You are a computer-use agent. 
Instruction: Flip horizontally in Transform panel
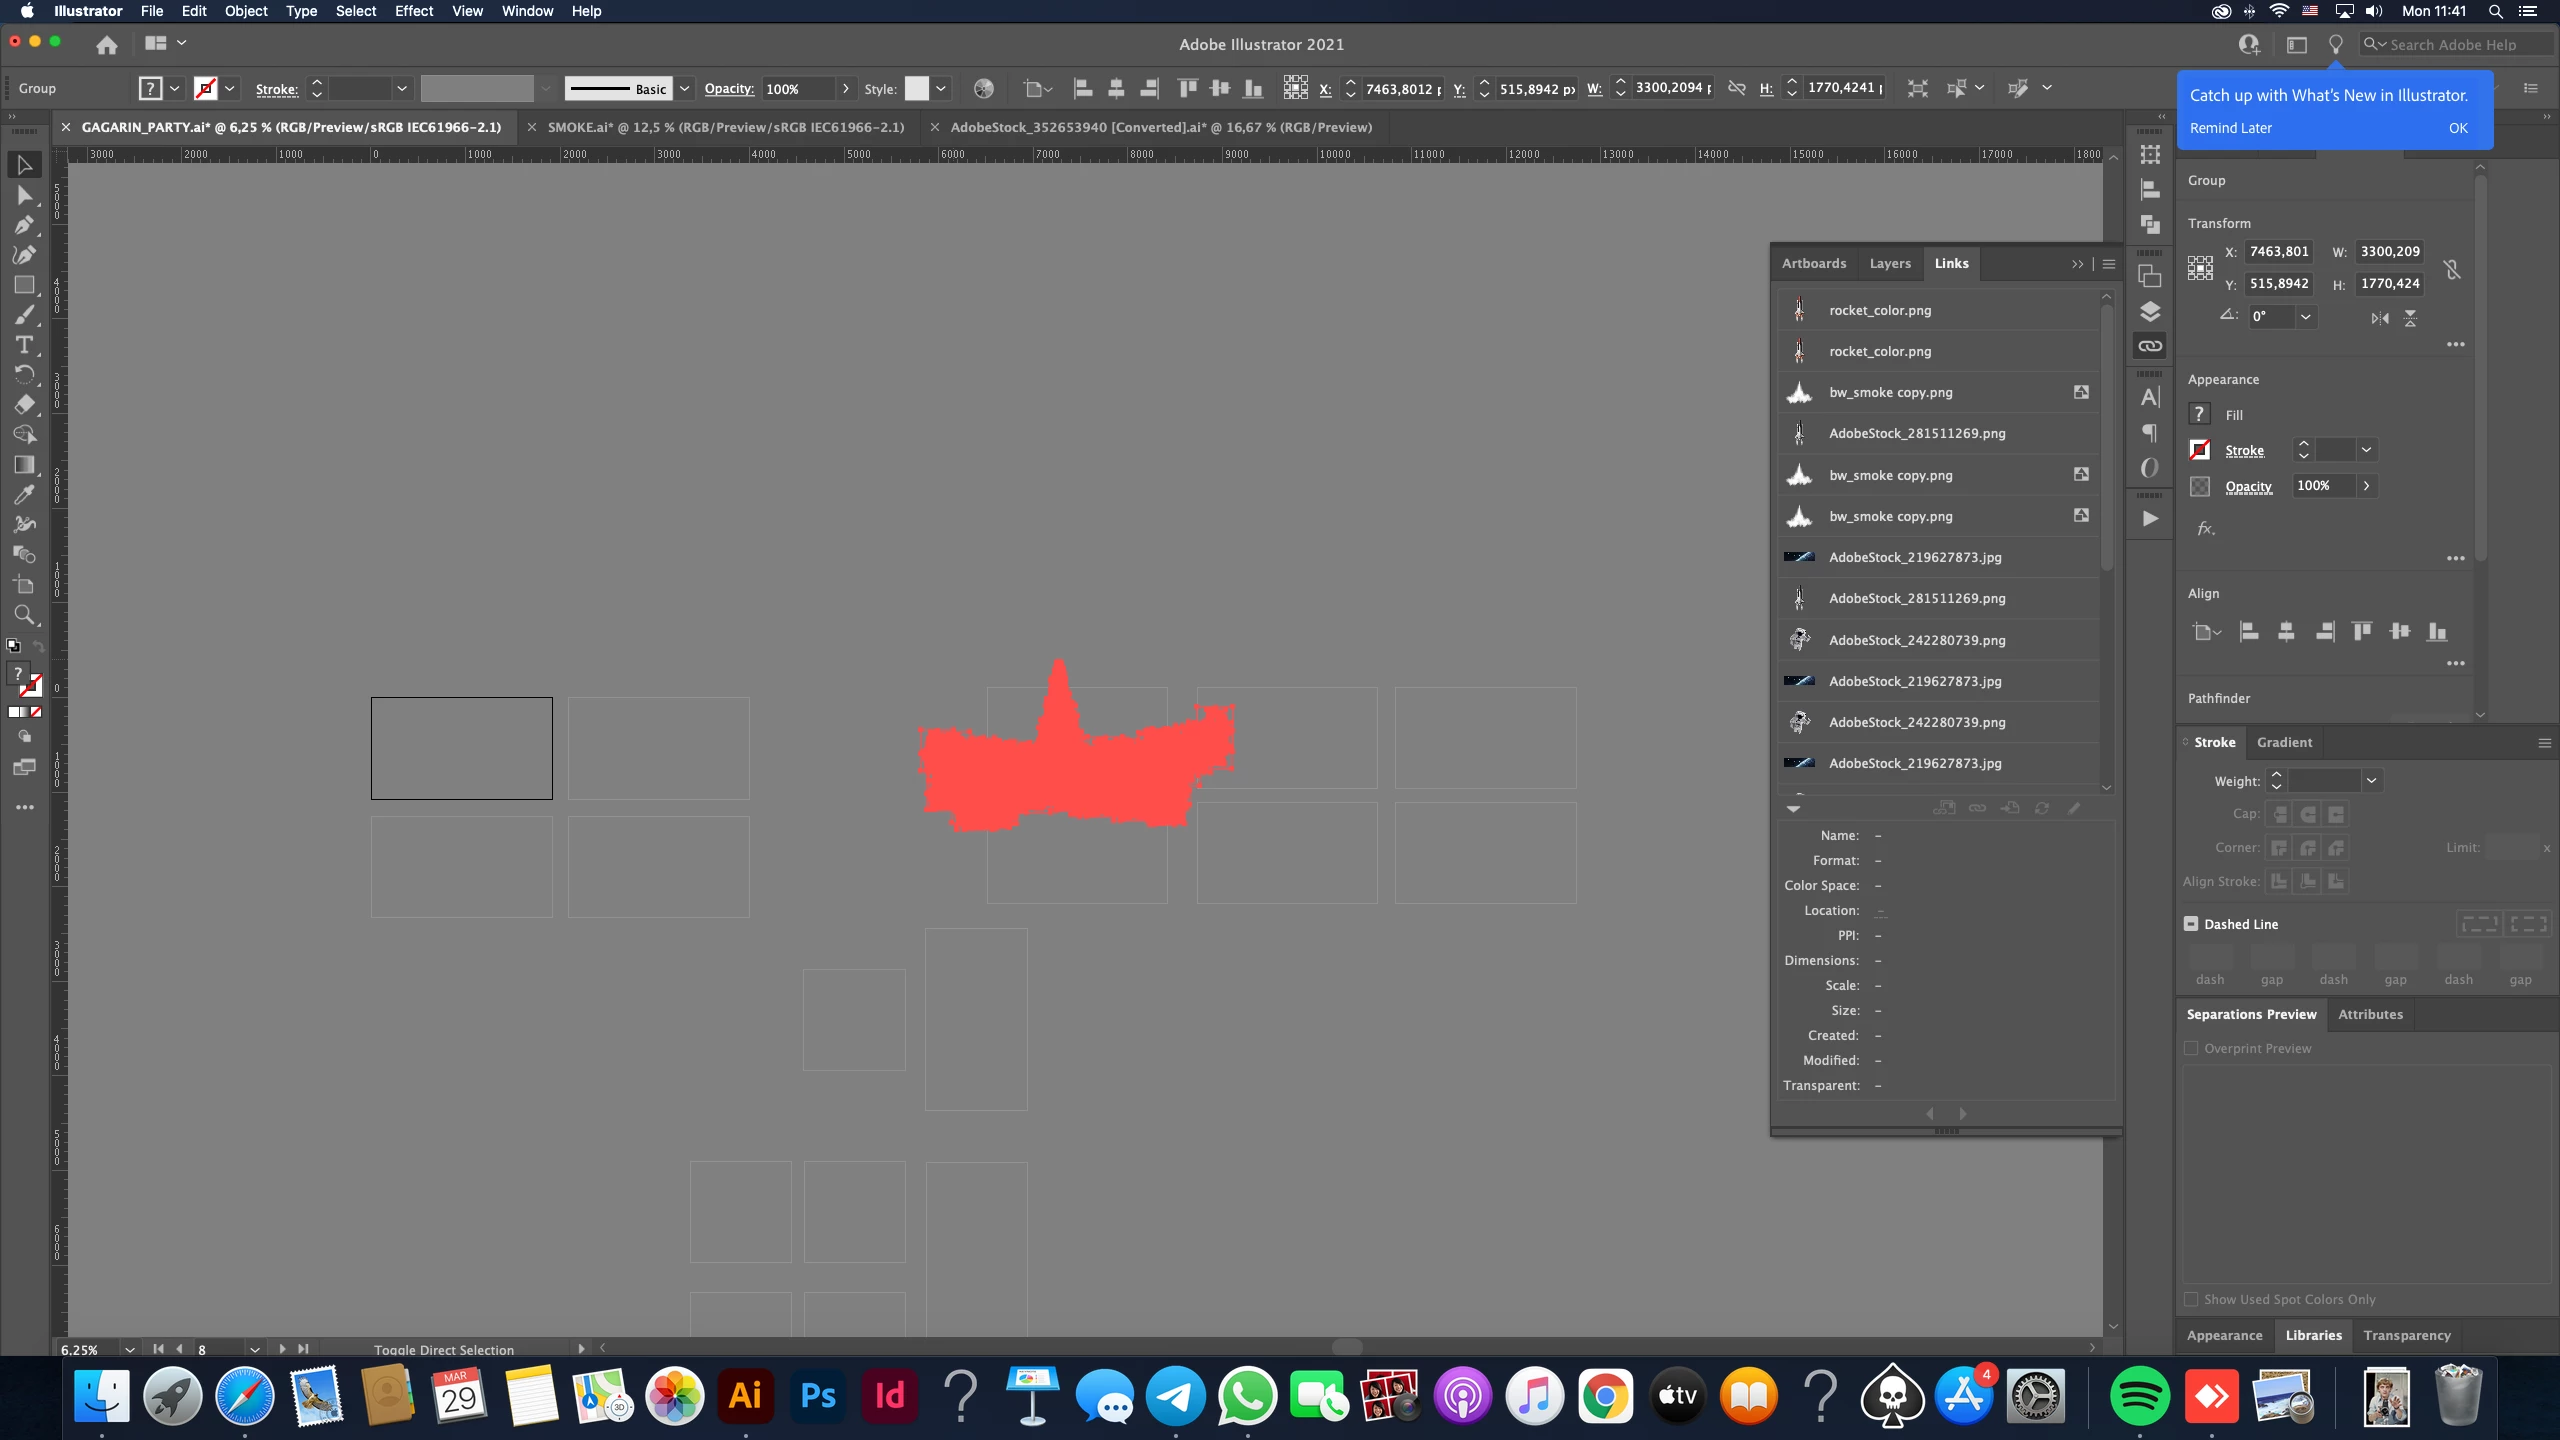2380,318
